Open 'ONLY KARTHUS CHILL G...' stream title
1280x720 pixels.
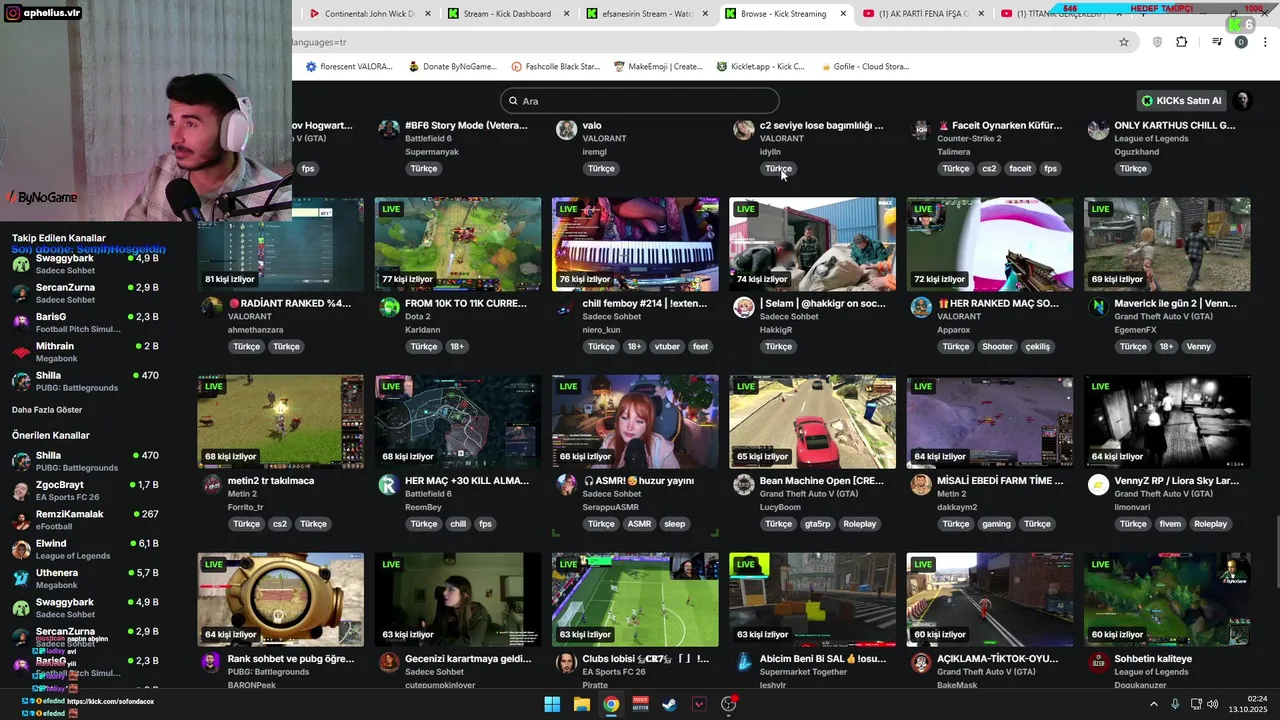1175,126
